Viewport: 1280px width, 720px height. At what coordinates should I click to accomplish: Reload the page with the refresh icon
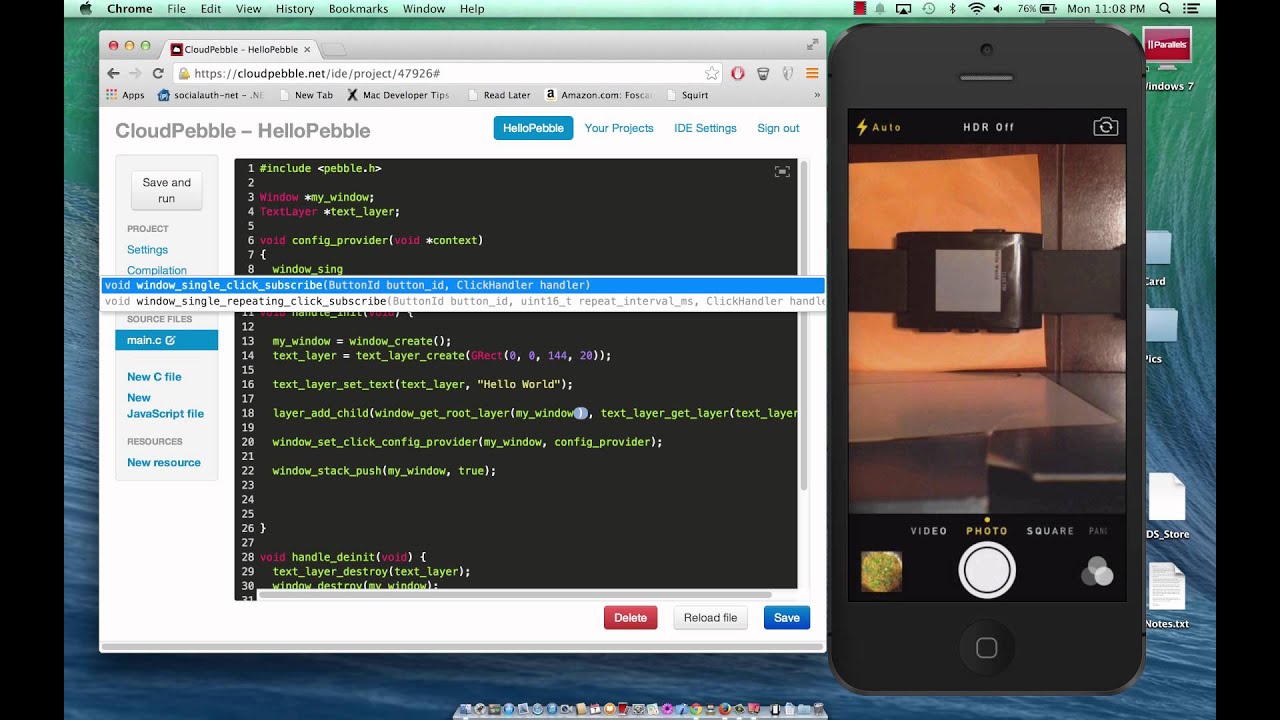158,73
